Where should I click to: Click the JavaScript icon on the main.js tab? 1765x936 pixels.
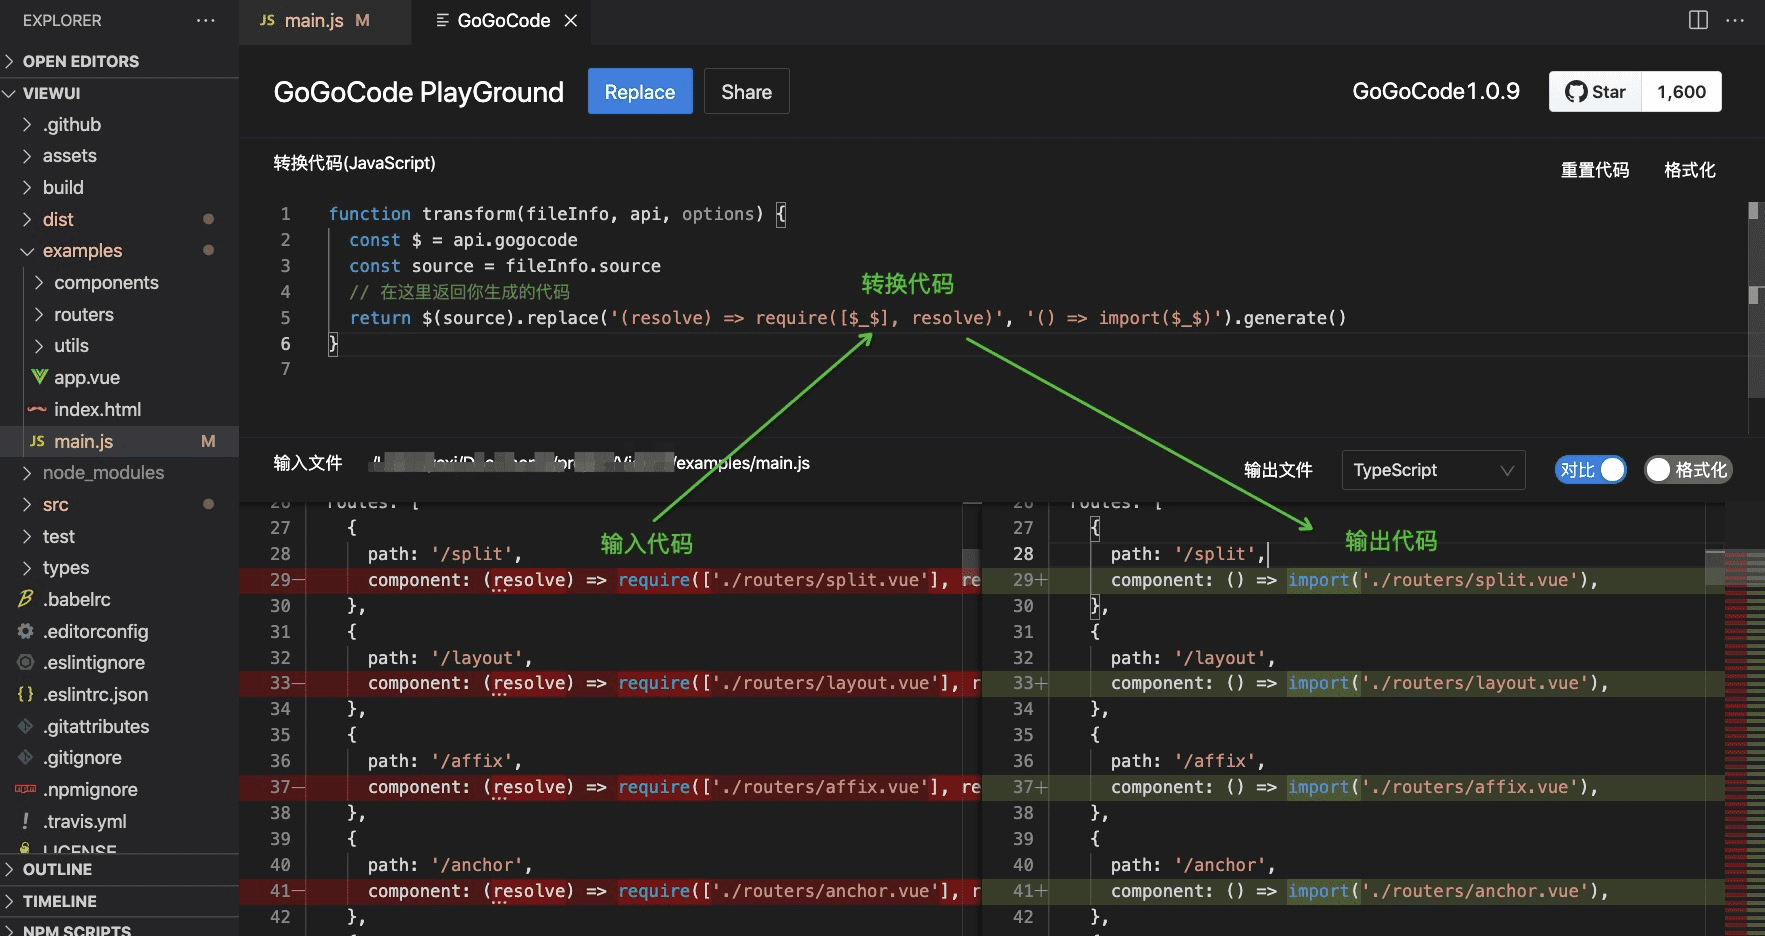266,20
